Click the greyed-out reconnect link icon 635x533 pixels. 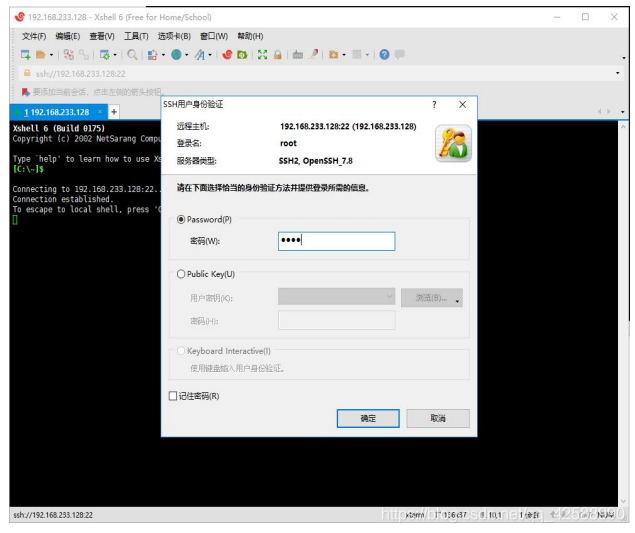[x=84, y=55]
